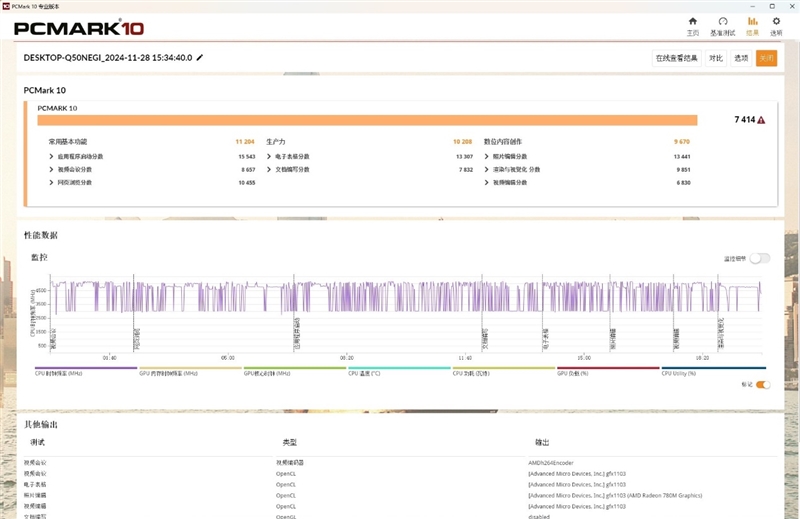800x519 pixels.
Task: Click the View results online (在线查看结果) button
Action: coord(676,58)
